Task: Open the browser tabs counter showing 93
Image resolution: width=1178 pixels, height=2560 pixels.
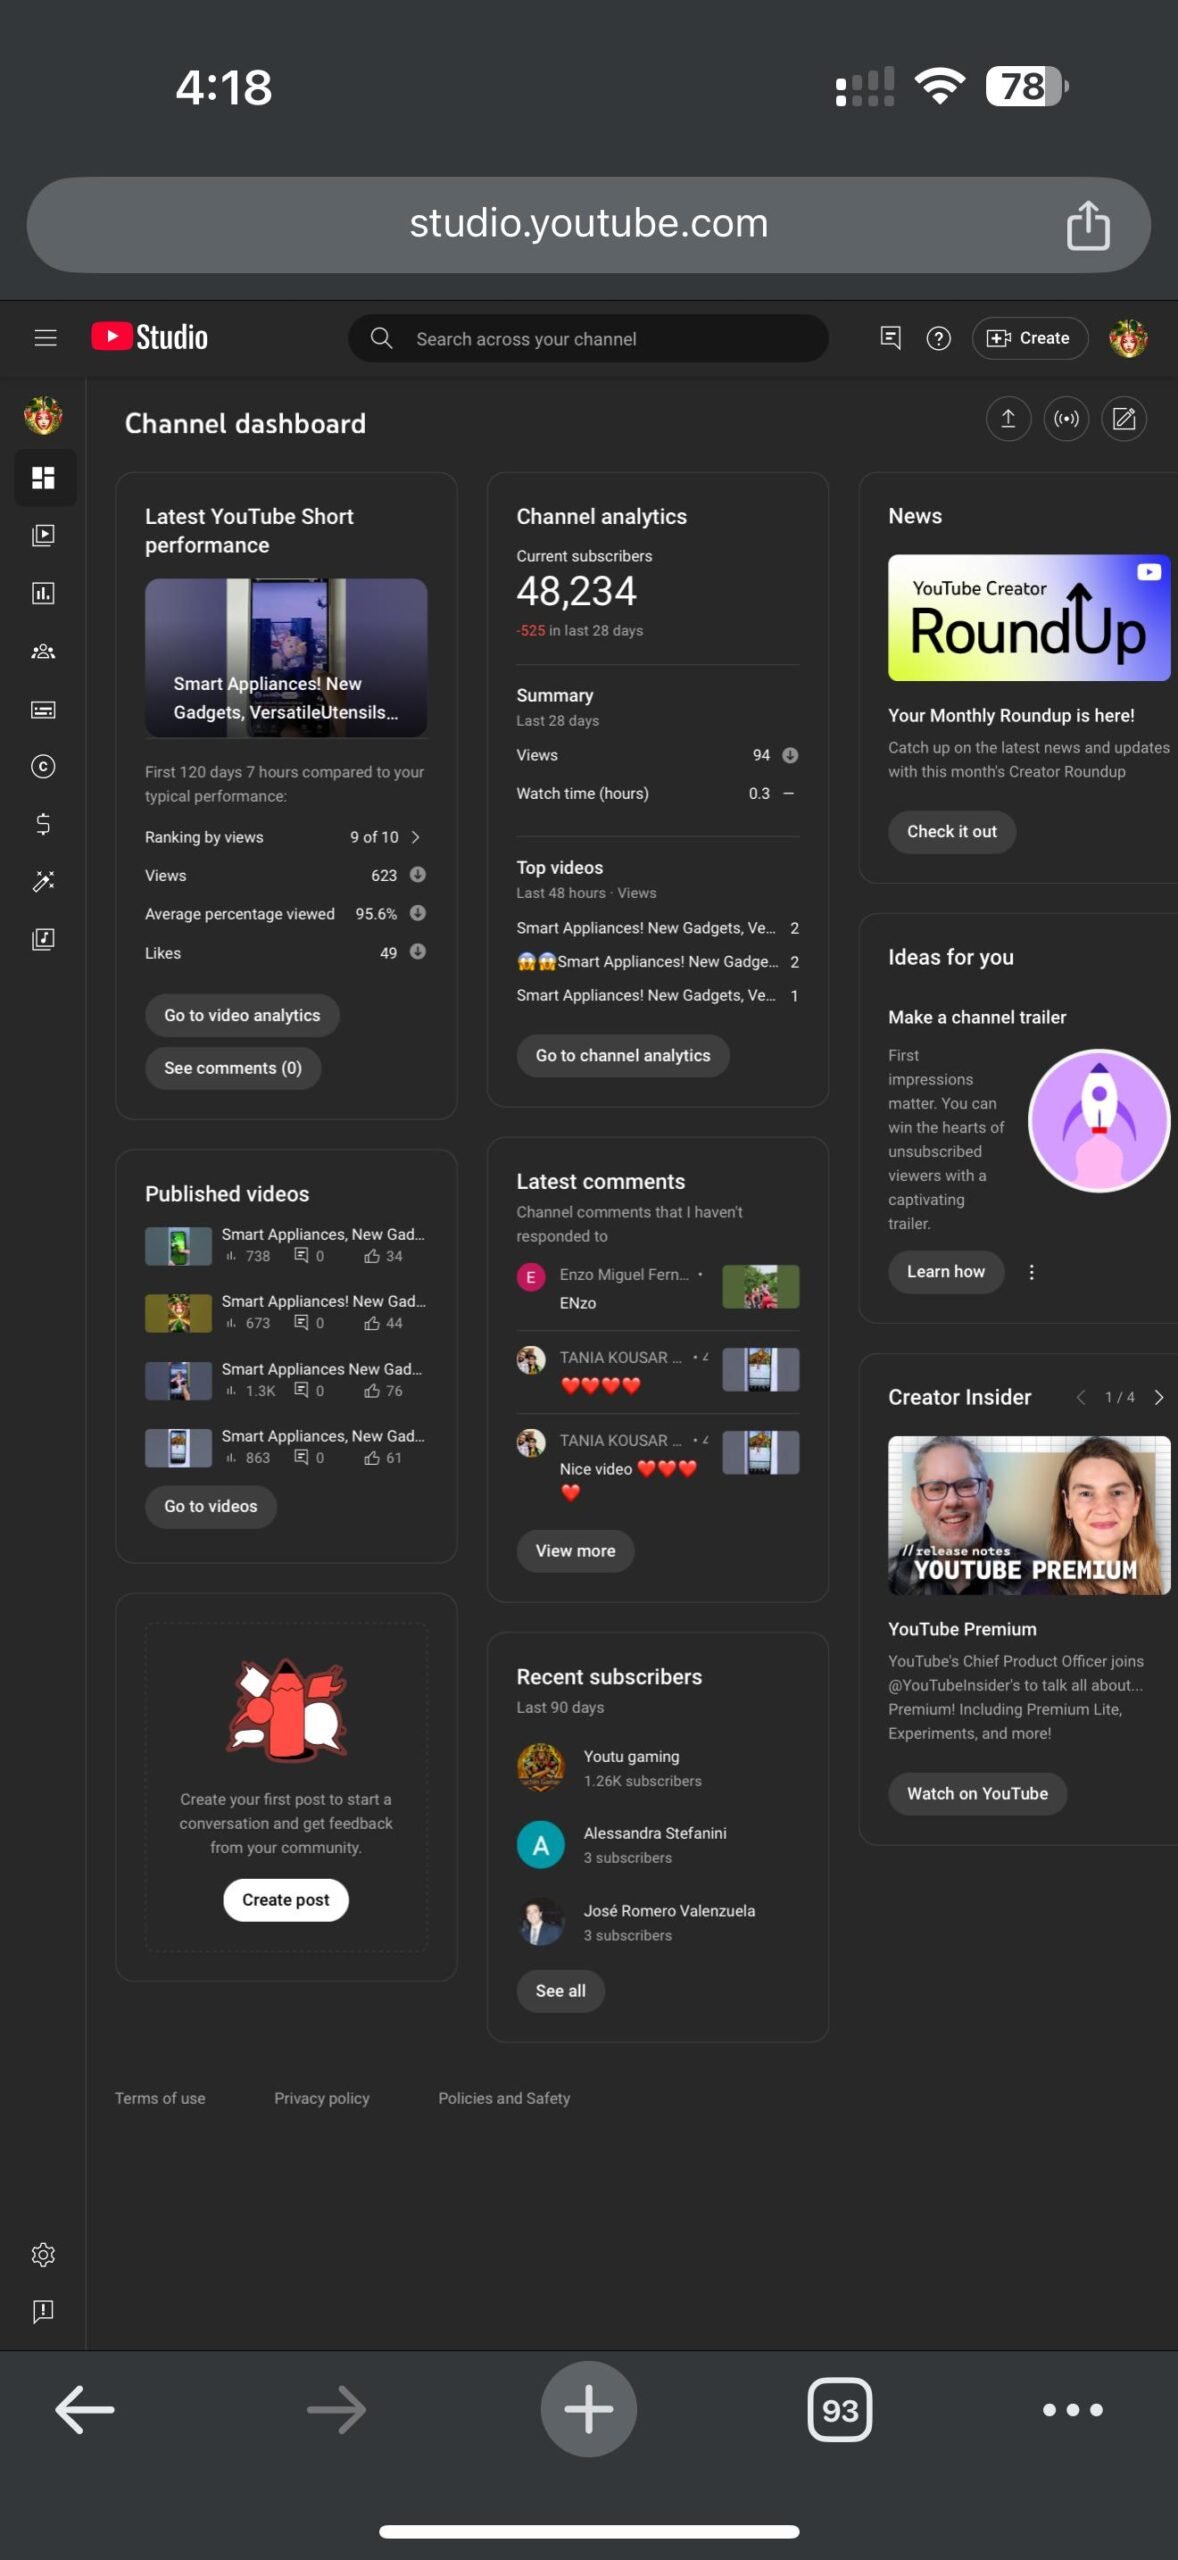Action: (839, 2410)
